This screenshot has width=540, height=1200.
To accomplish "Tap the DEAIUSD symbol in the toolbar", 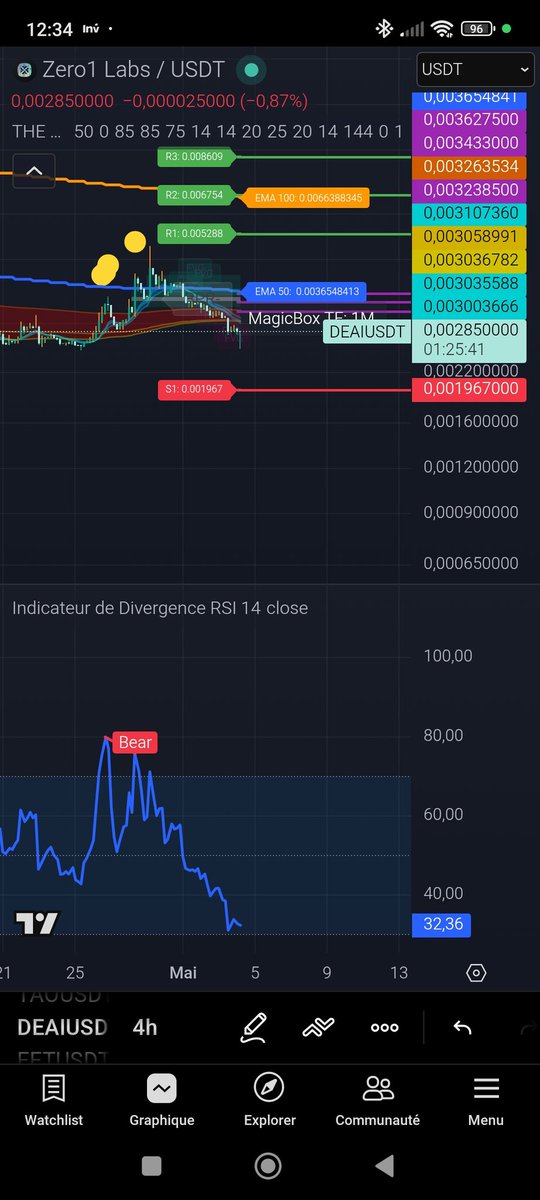I will (x=62, y=1027).
